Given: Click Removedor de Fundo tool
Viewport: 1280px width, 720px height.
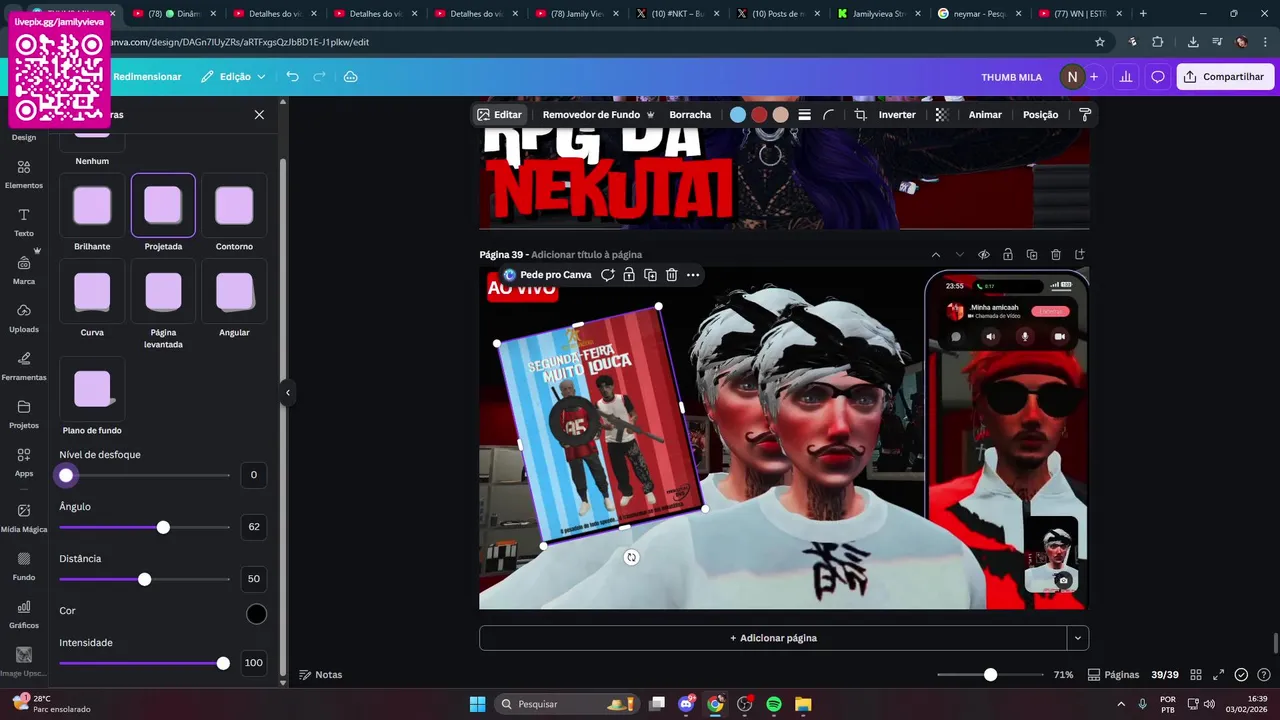Looking at the screenshot, I should 598,115.
